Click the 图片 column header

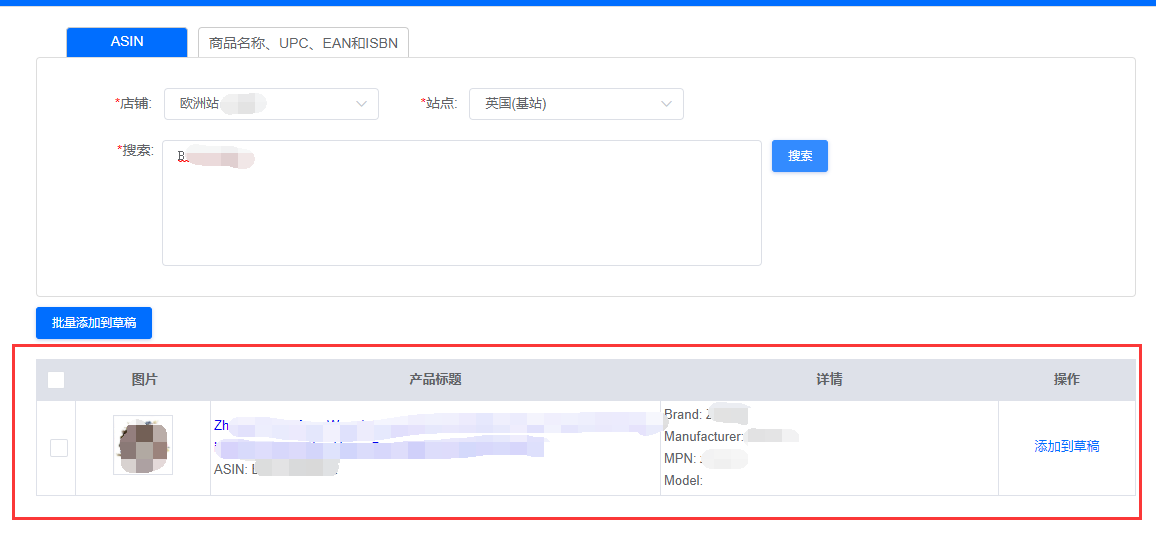[144, 380]
